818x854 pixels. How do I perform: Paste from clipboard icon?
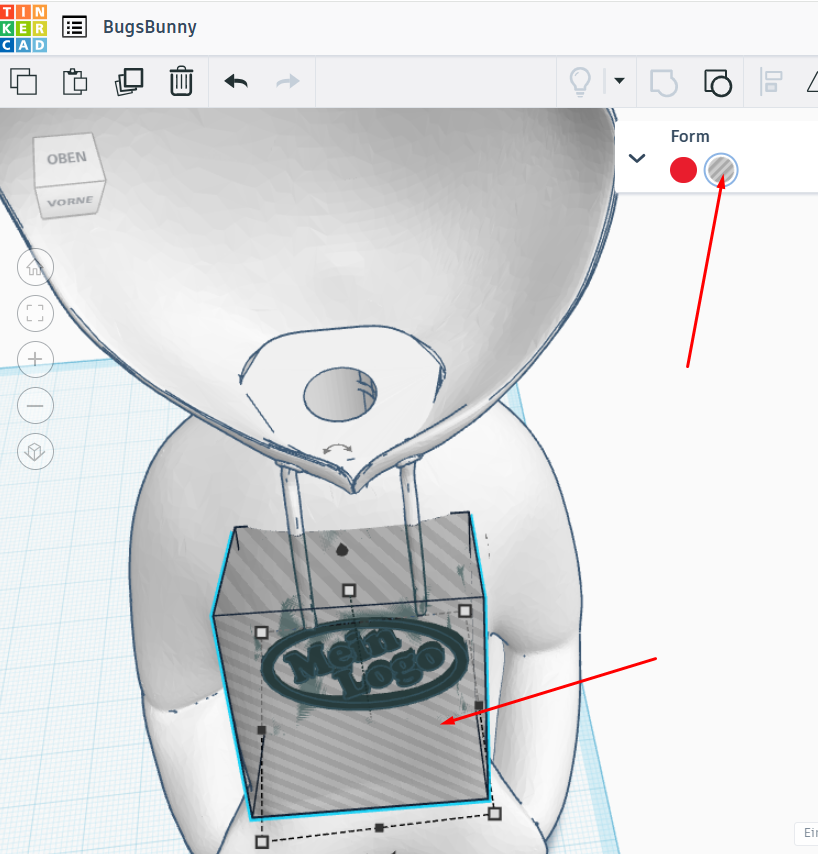(75, 82)
